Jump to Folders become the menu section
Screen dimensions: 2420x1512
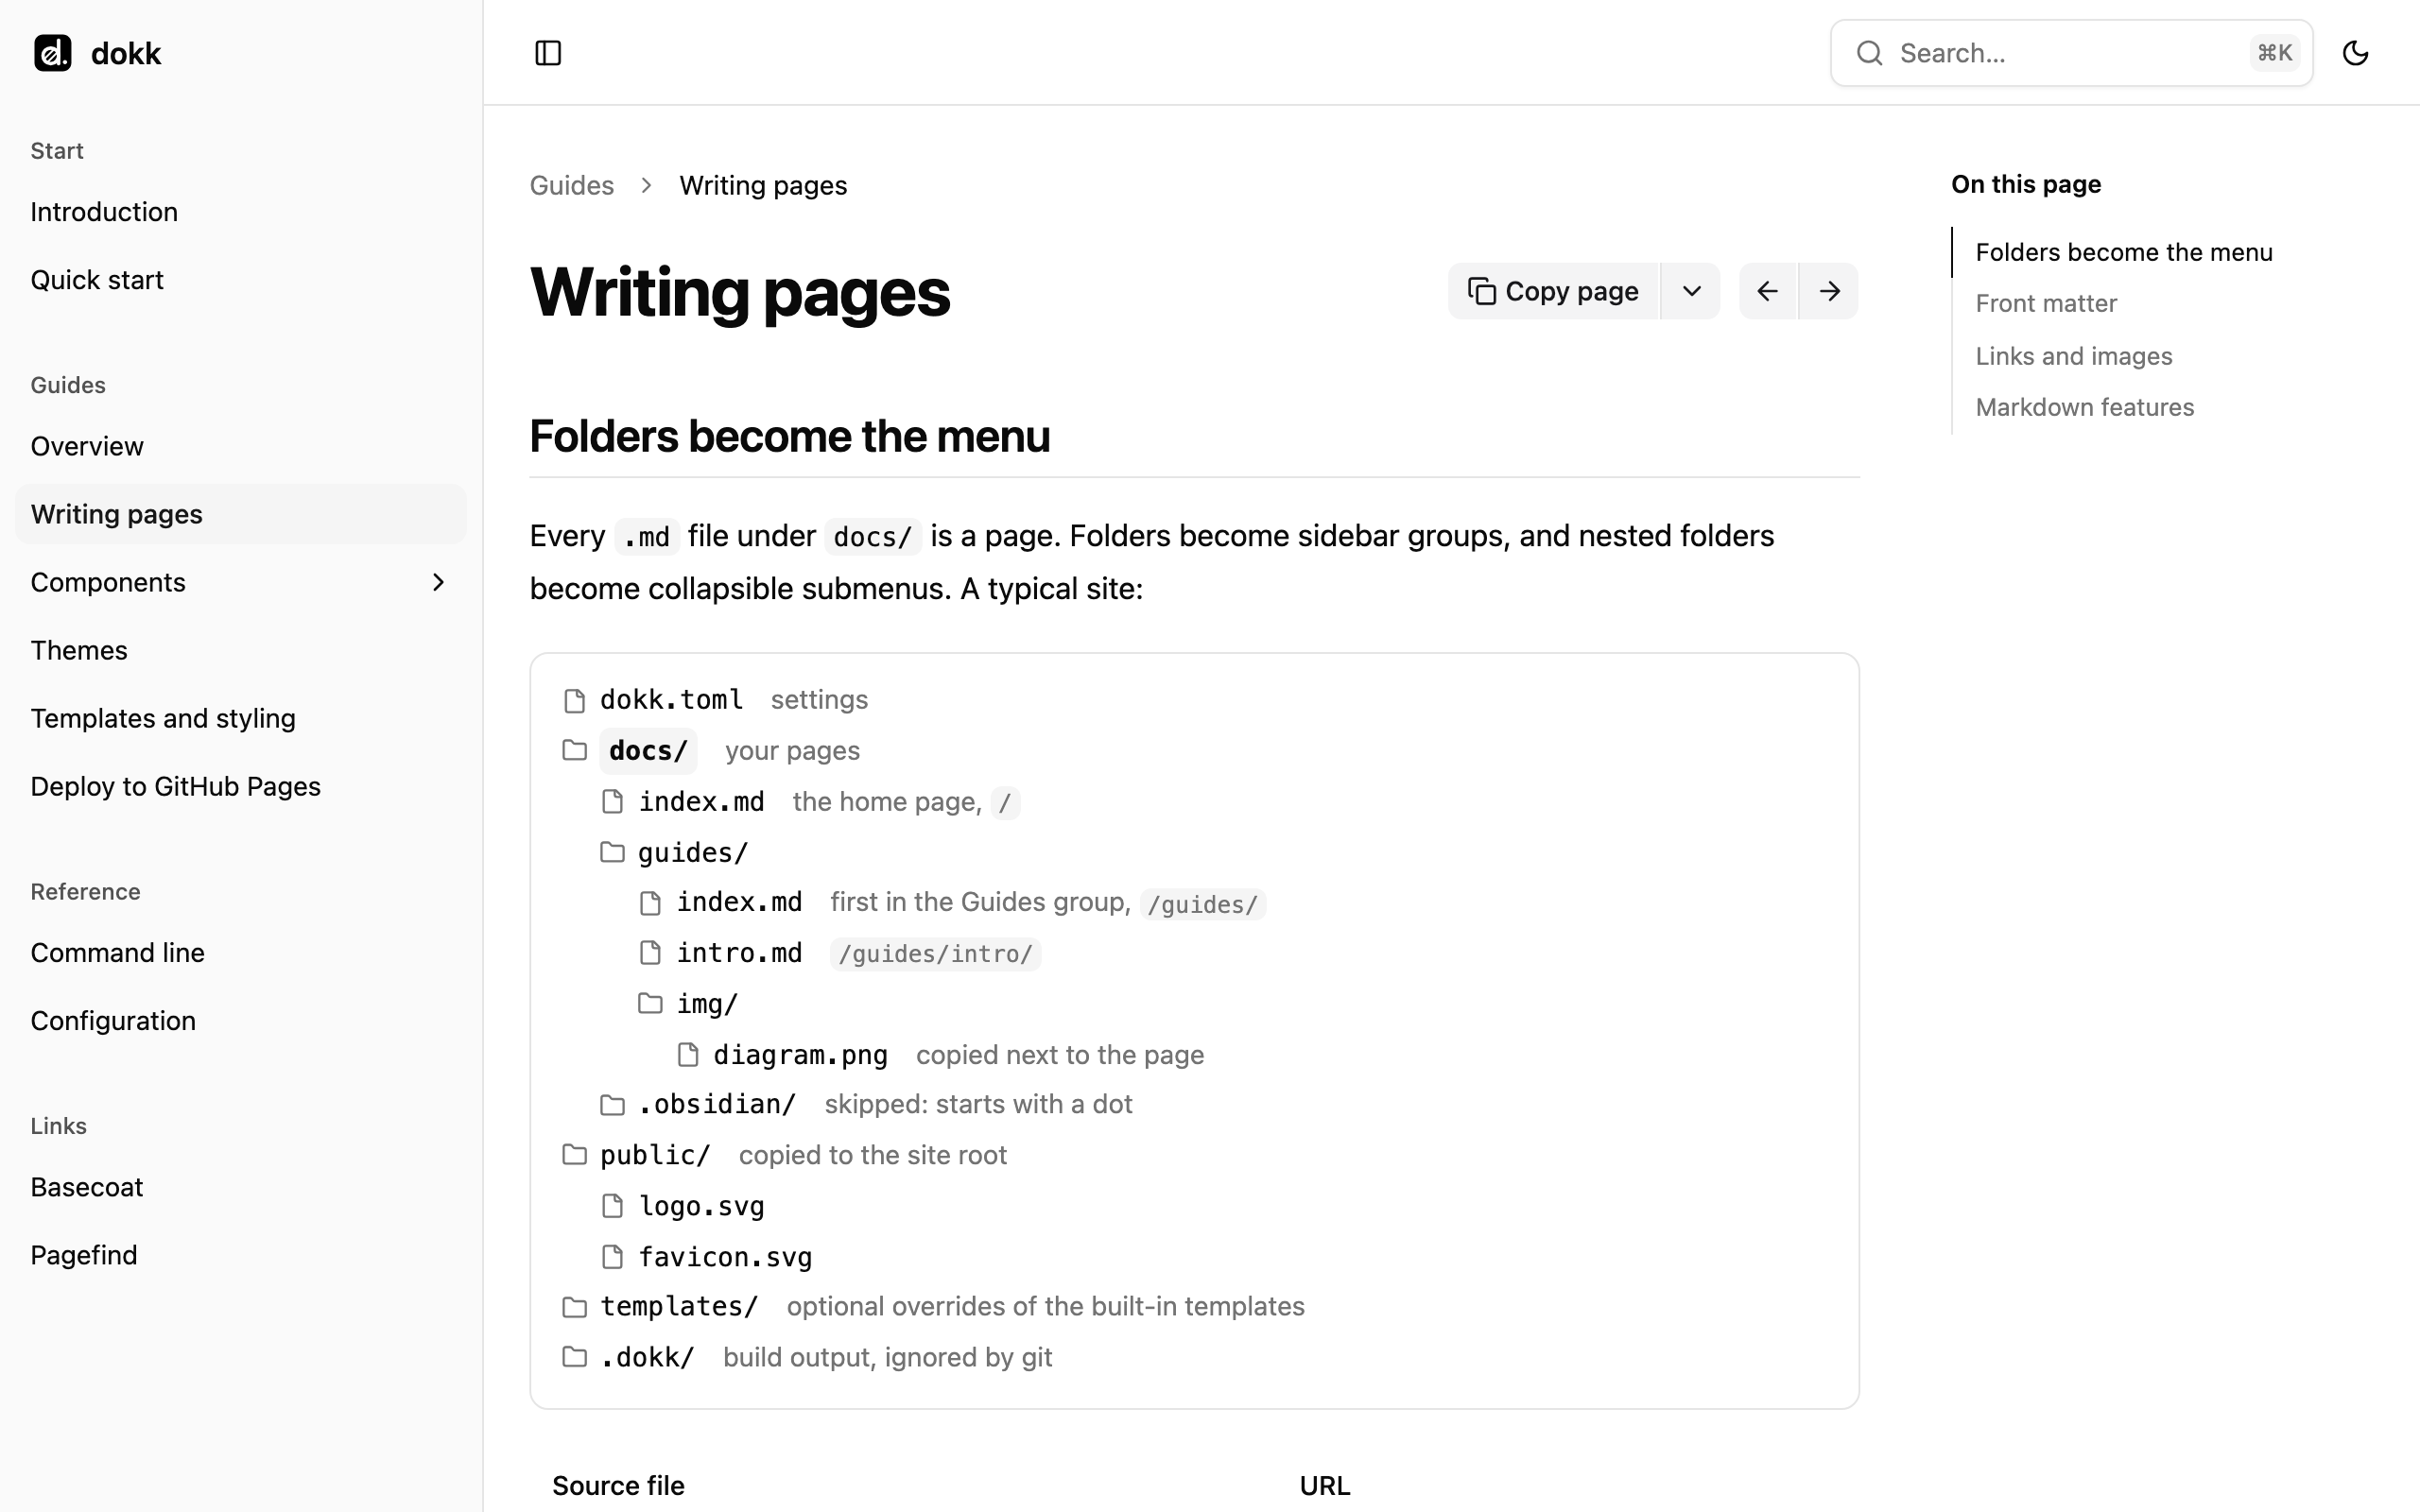pyautogui.click(x=2123, y=252)
